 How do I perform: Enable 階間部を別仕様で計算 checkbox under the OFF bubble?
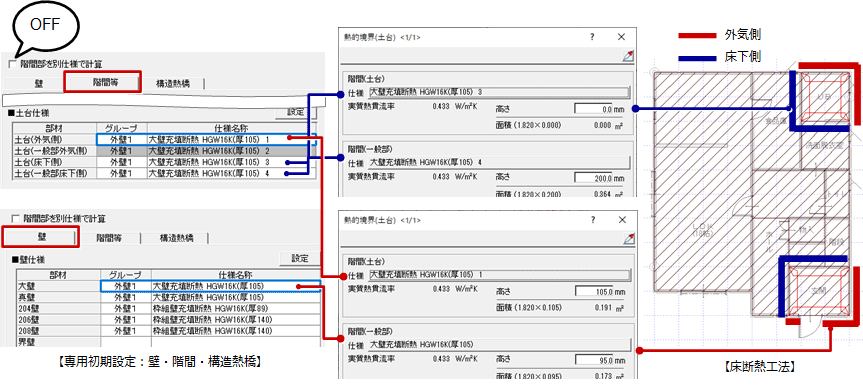point(12,64)
